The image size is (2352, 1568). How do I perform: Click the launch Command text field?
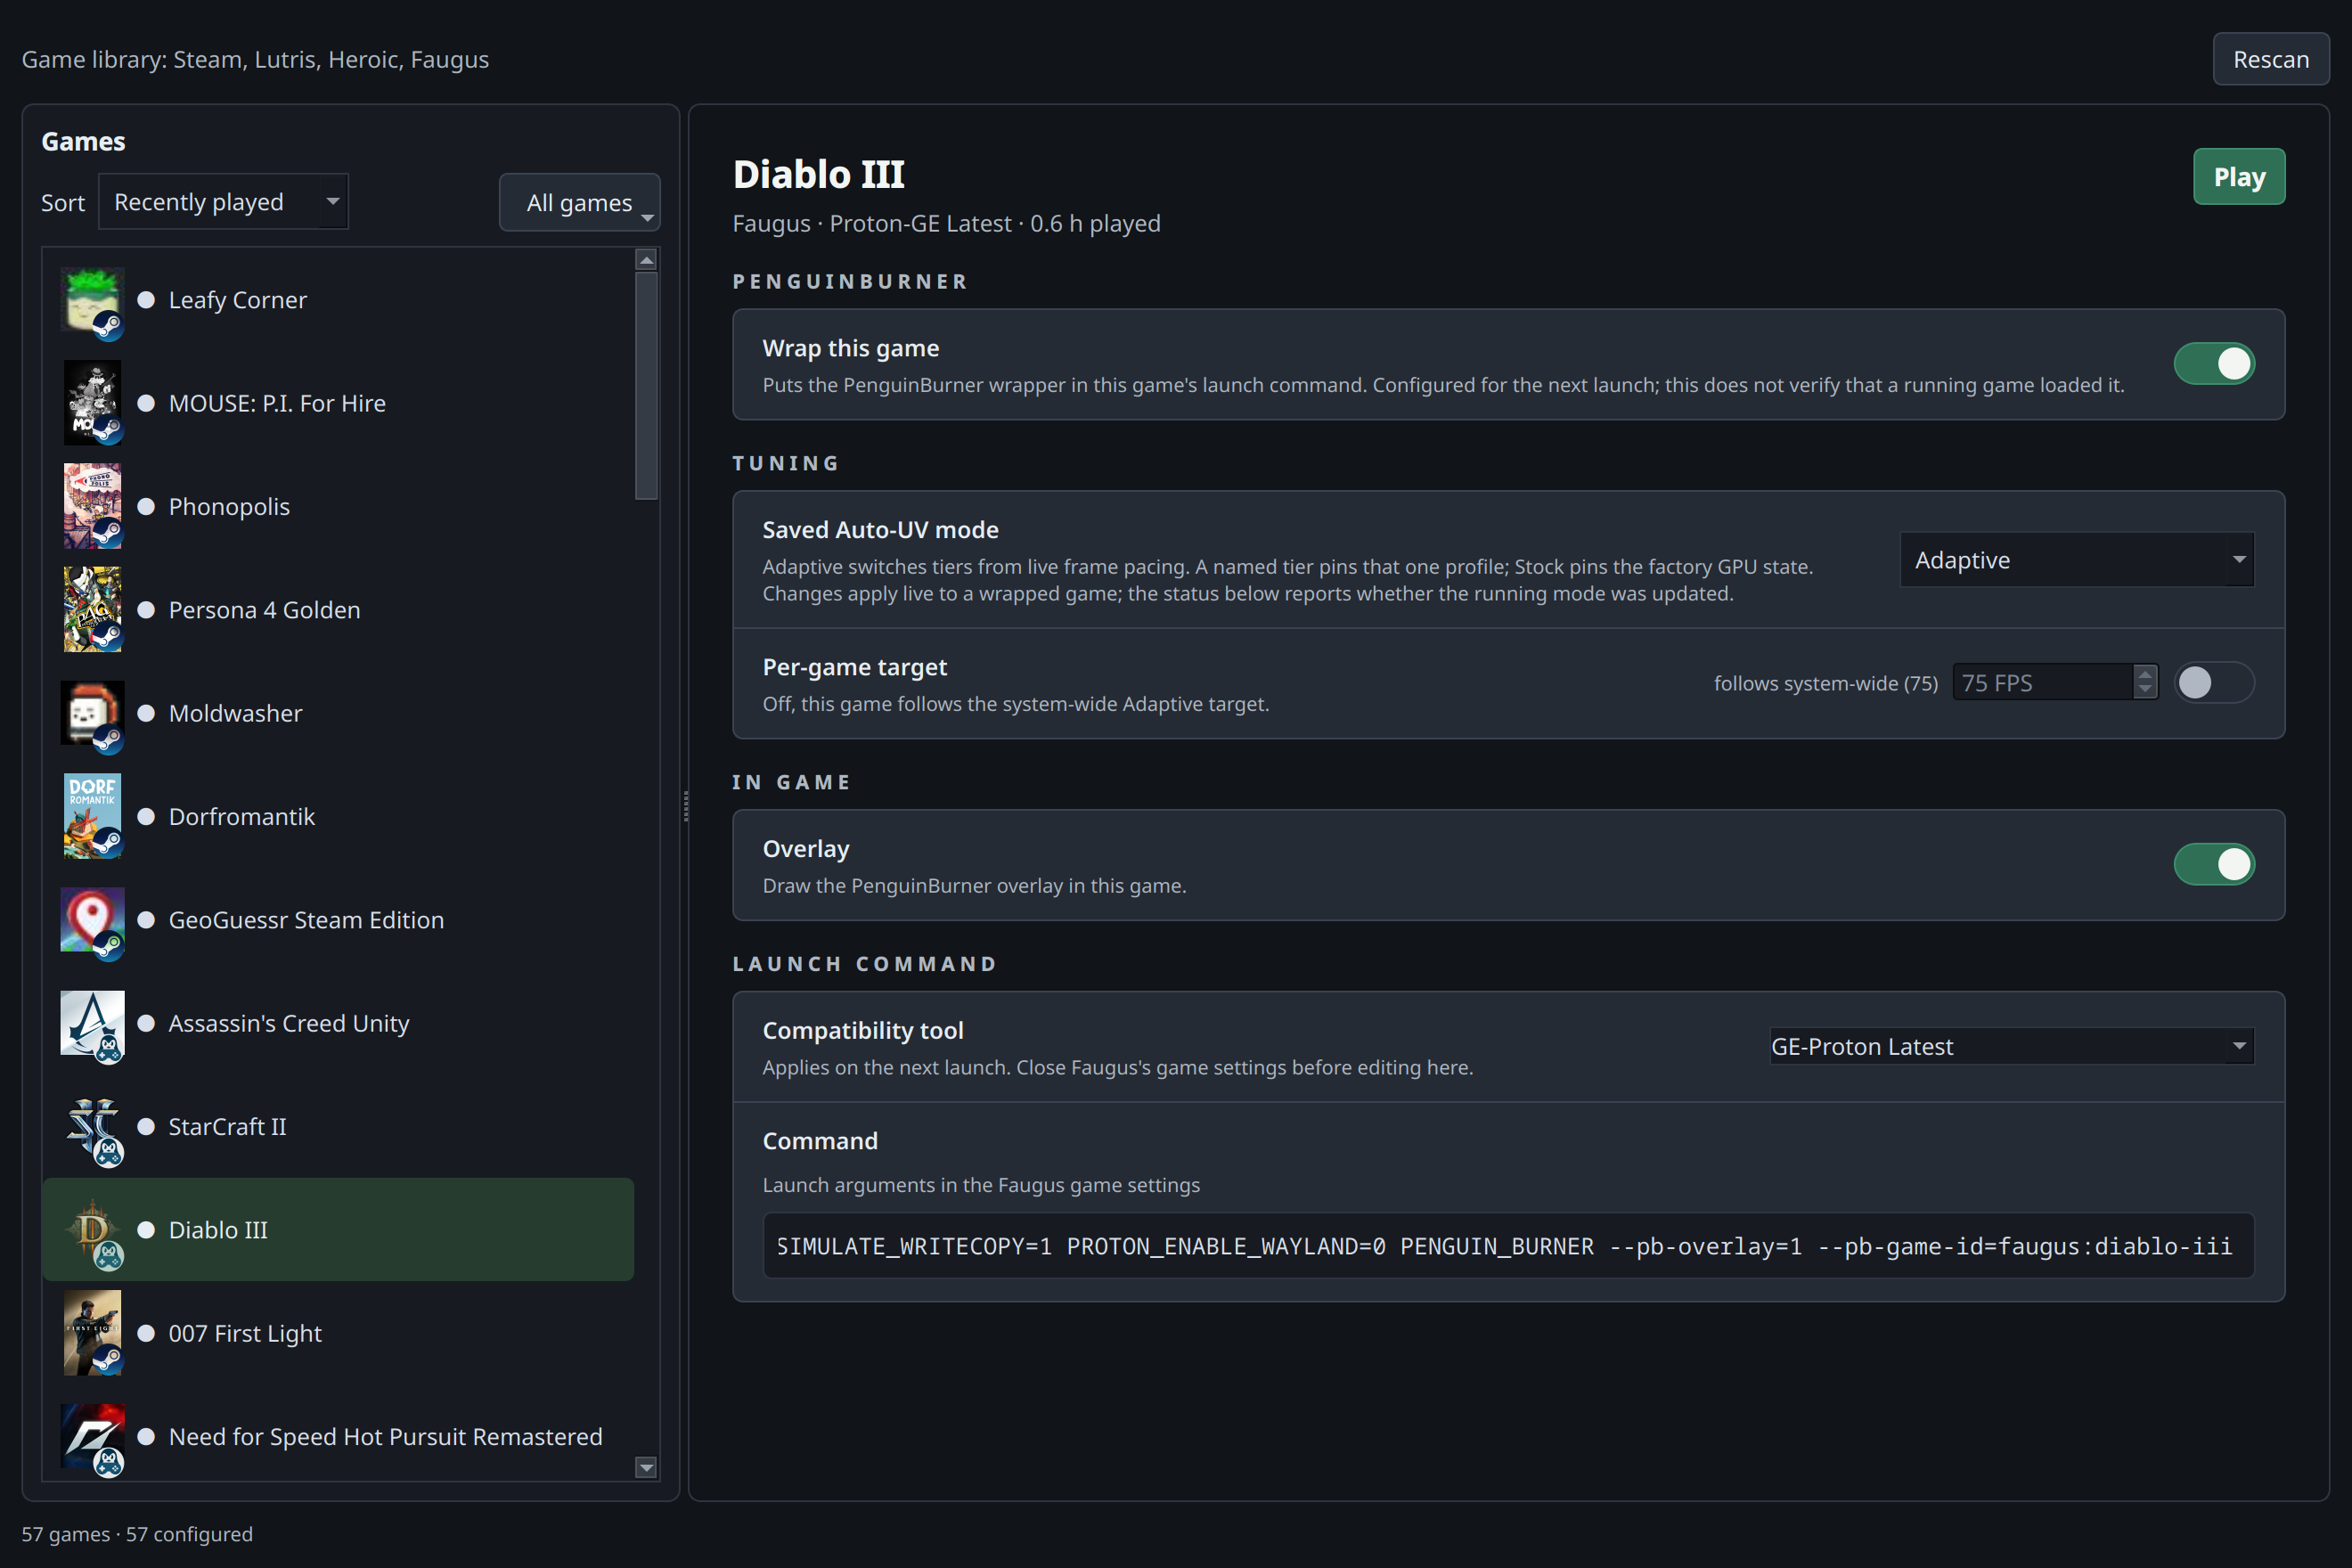click(x=1508, y=1246)
